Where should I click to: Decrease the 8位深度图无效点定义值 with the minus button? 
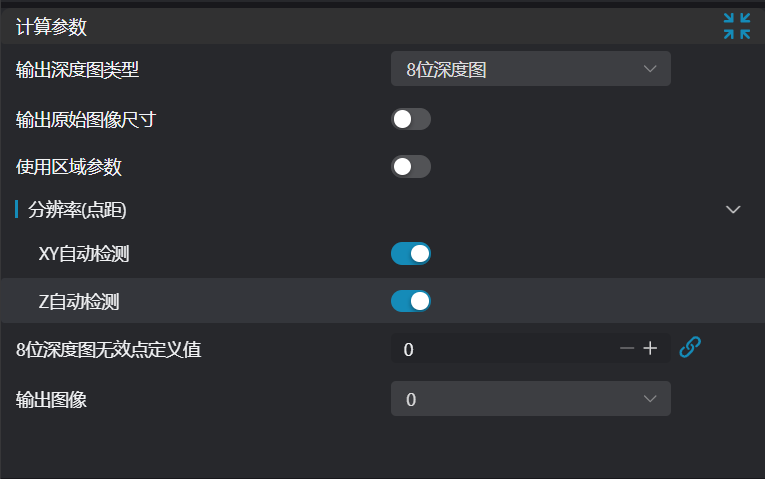coord(626,348)
